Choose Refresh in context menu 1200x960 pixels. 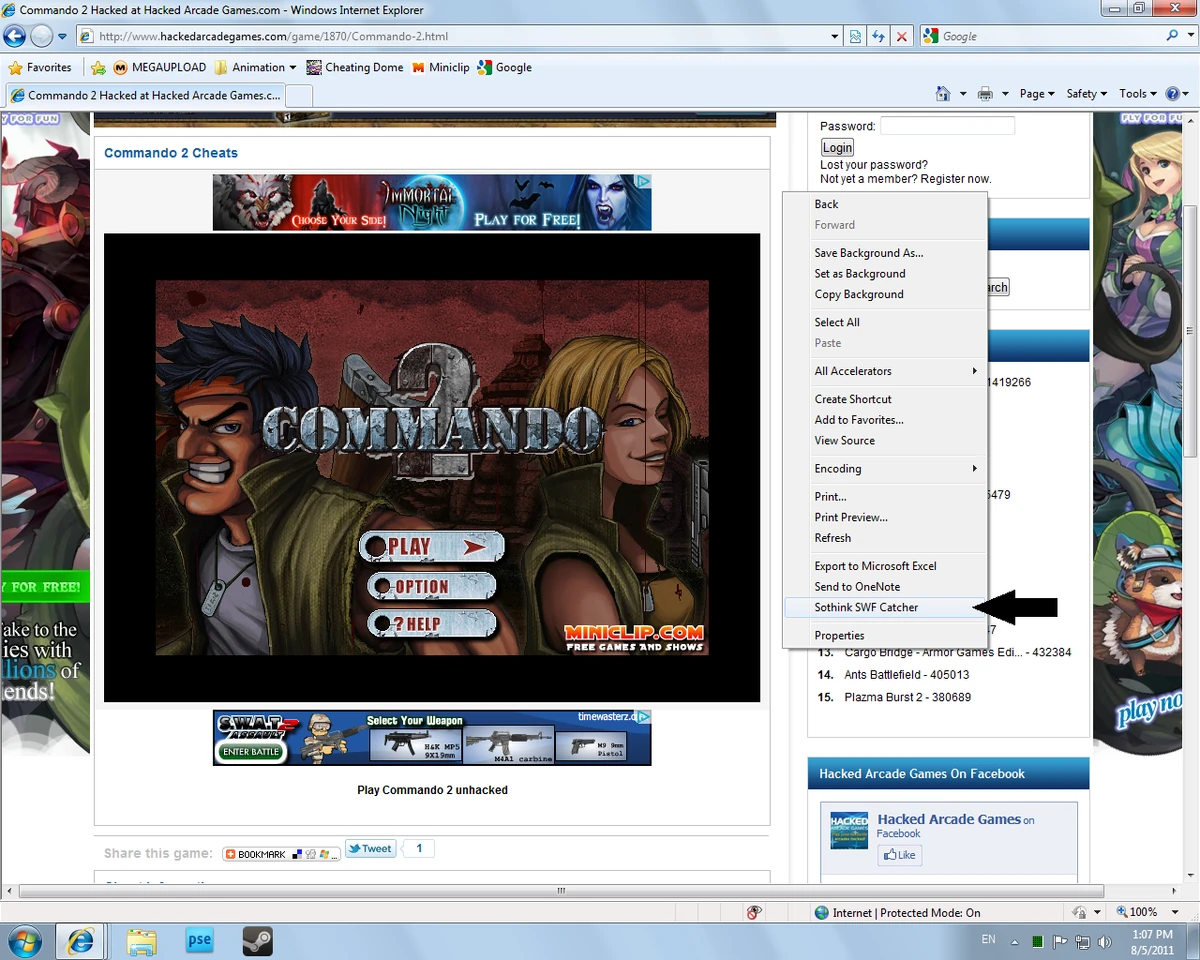point(885,538)
